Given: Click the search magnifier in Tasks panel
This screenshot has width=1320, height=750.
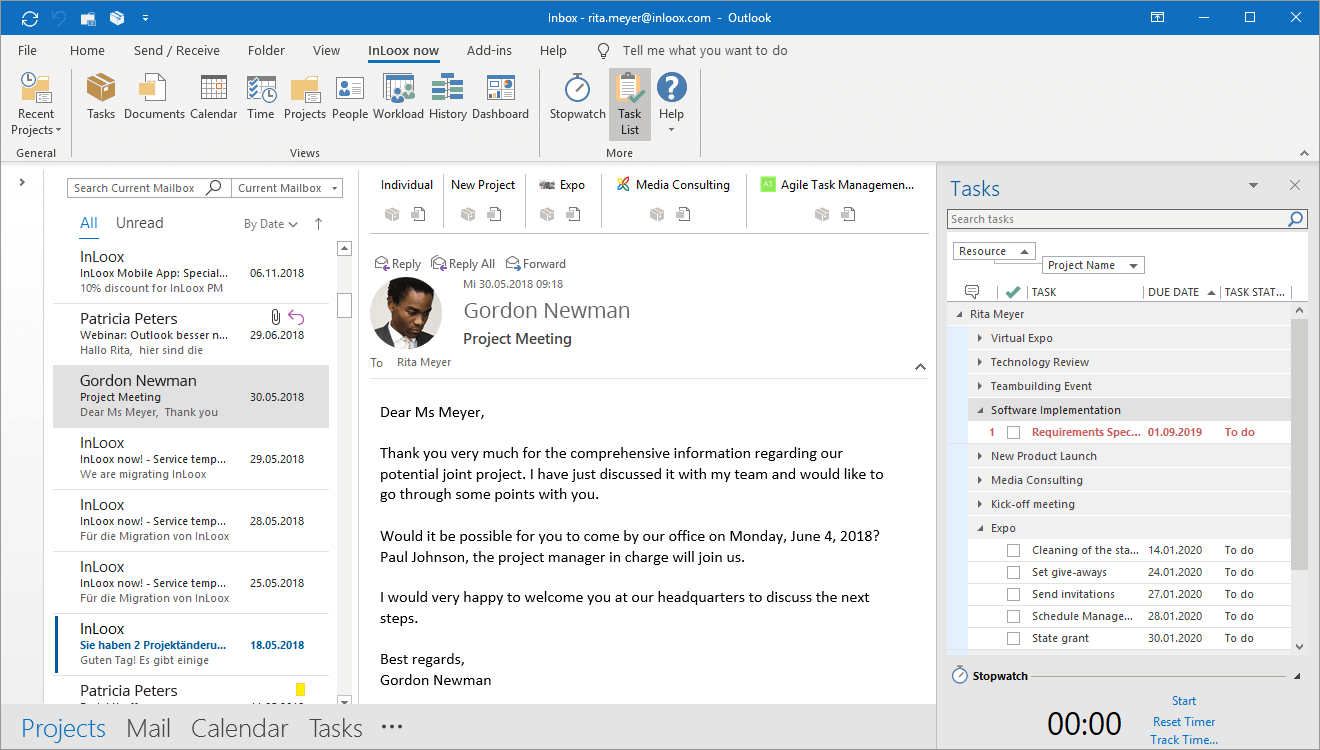Looking at the screenshot, I should [1295, 219].
